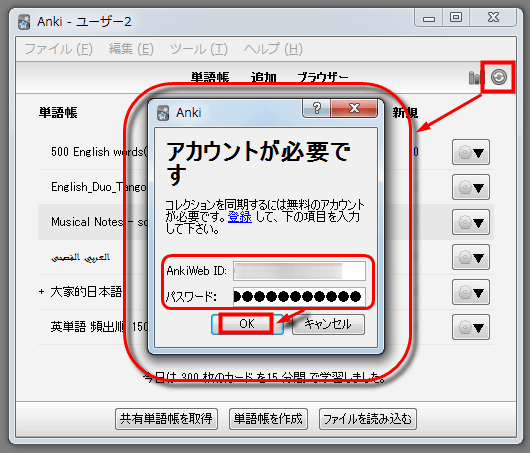
Task: Open options gear for English_Duo_Tango deck
Action: [471, 187]
